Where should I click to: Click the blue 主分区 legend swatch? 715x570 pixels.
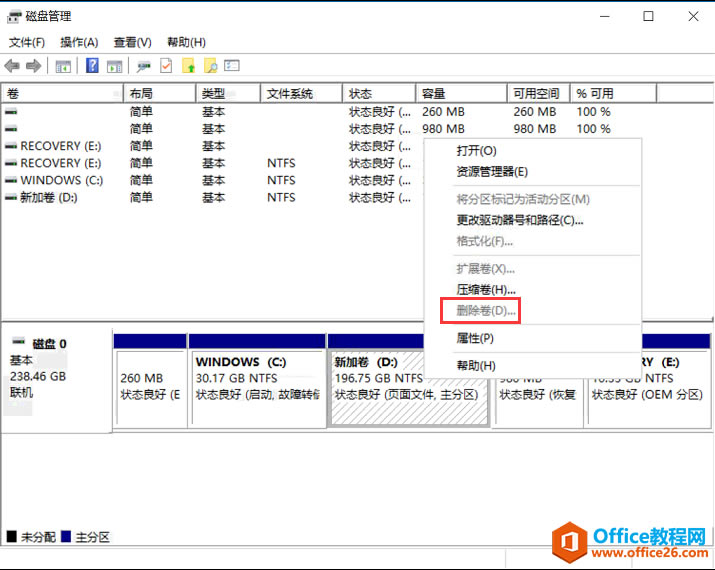[x=66, y=536]
